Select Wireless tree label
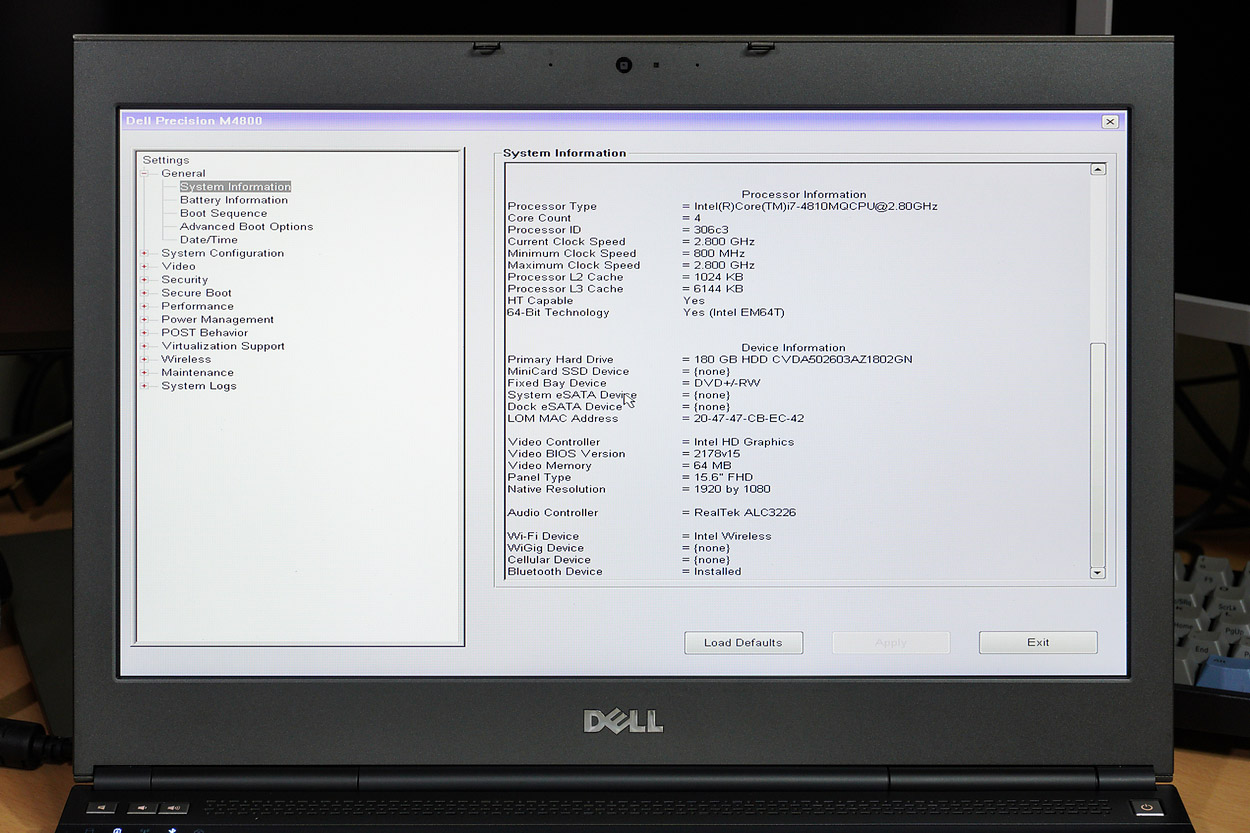Image resolution: width=1250 pixels, height=833 pixels. 187,359
